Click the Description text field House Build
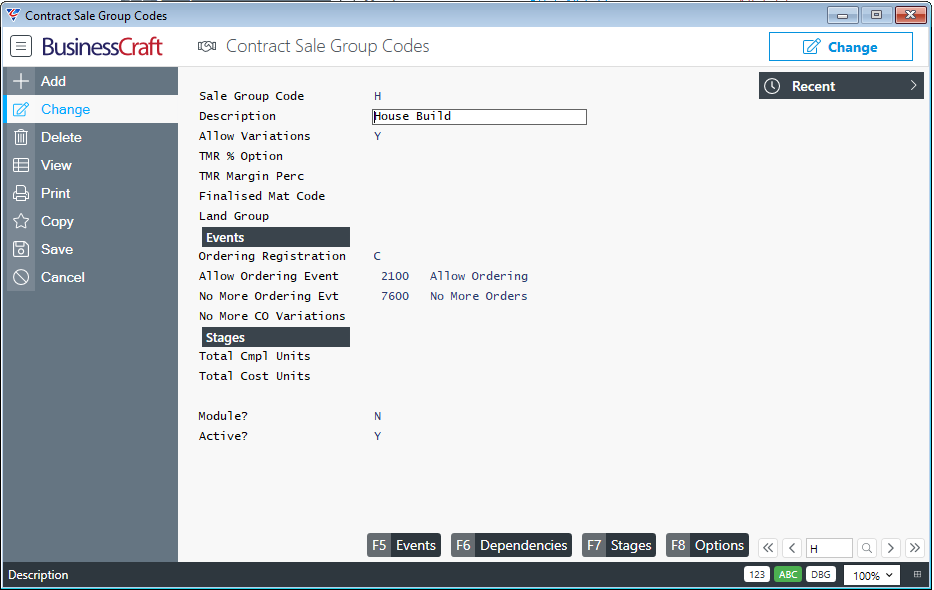 point(480,117)
